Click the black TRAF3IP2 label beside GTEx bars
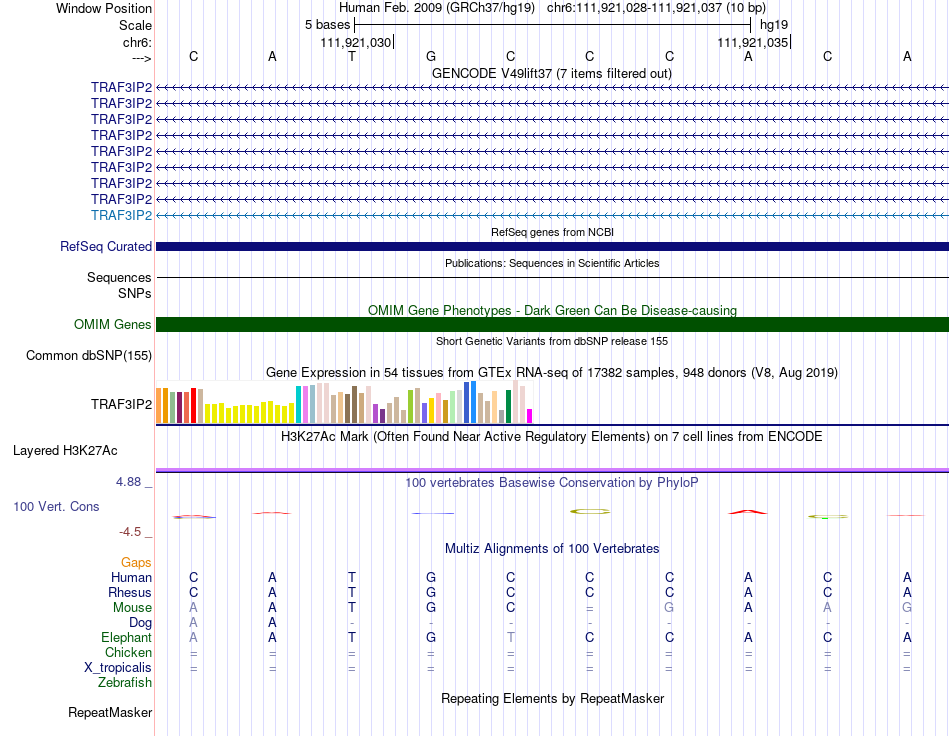Screen dimensions: 950x736 click(x=121, y=404)
